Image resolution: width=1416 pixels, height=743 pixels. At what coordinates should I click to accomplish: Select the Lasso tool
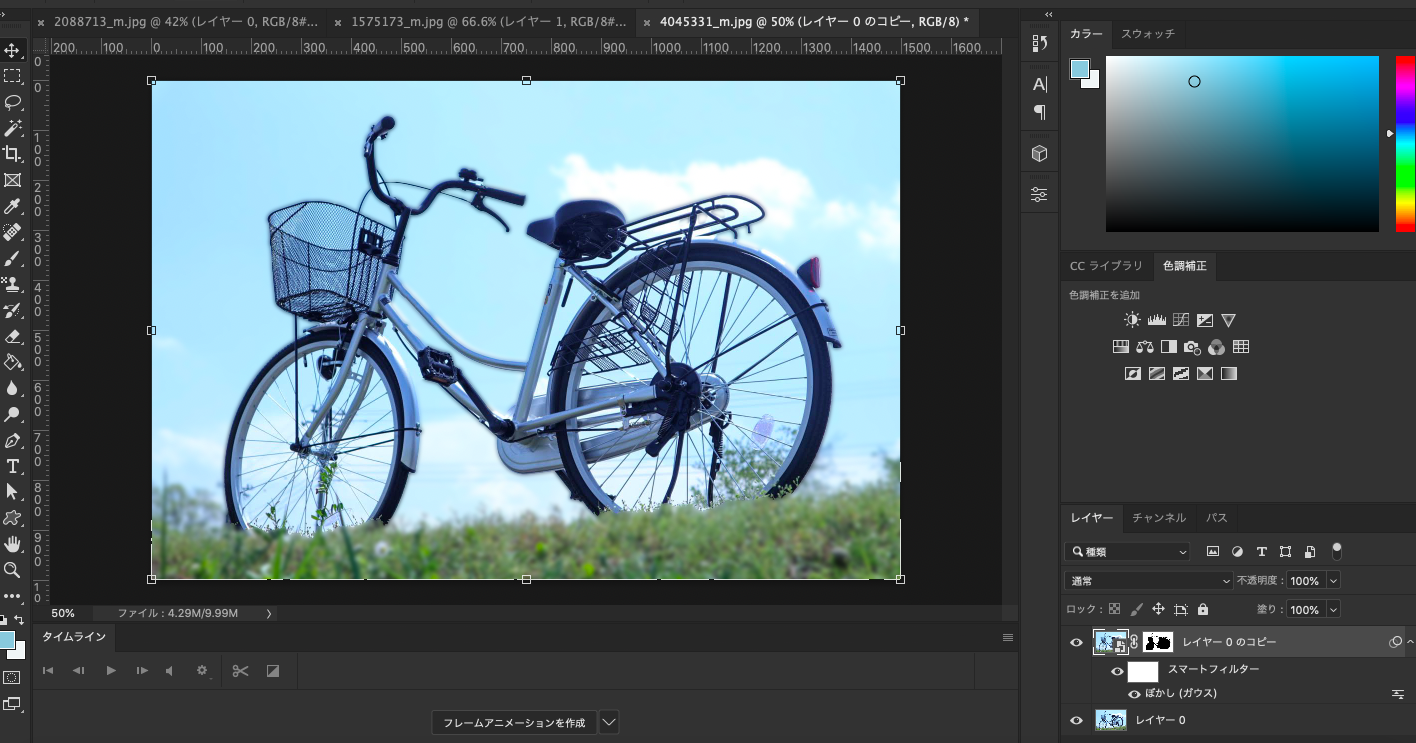click(x=12, y=102)
